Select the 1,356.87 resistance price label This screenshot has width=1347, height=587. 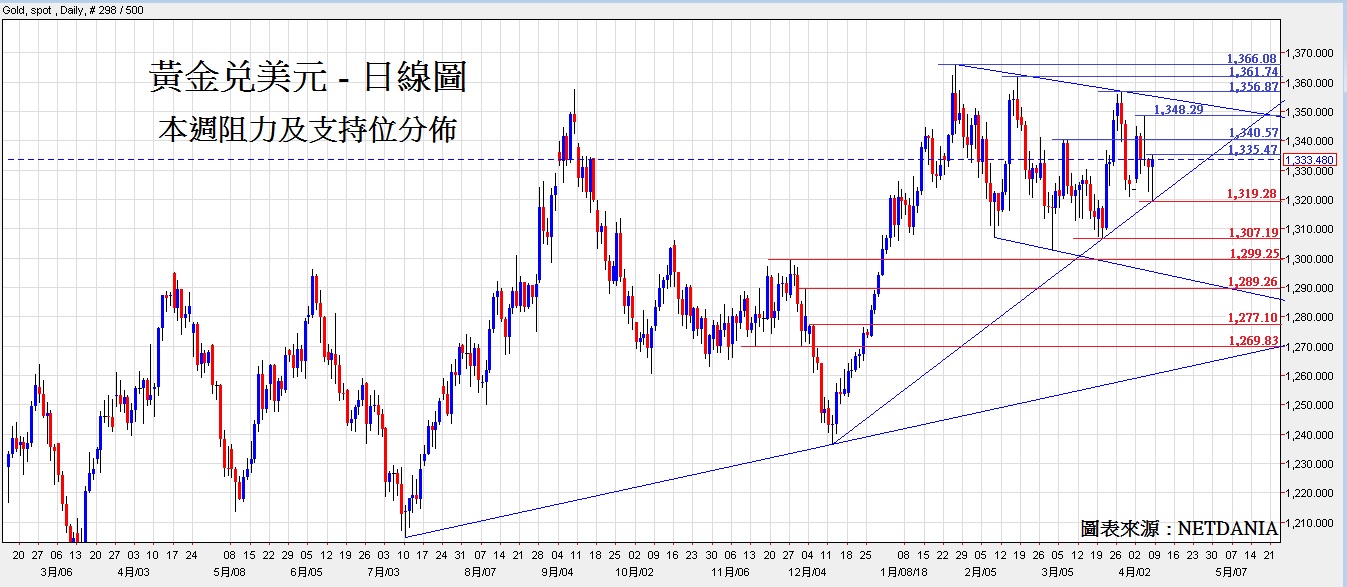(x=1252, y=87)
